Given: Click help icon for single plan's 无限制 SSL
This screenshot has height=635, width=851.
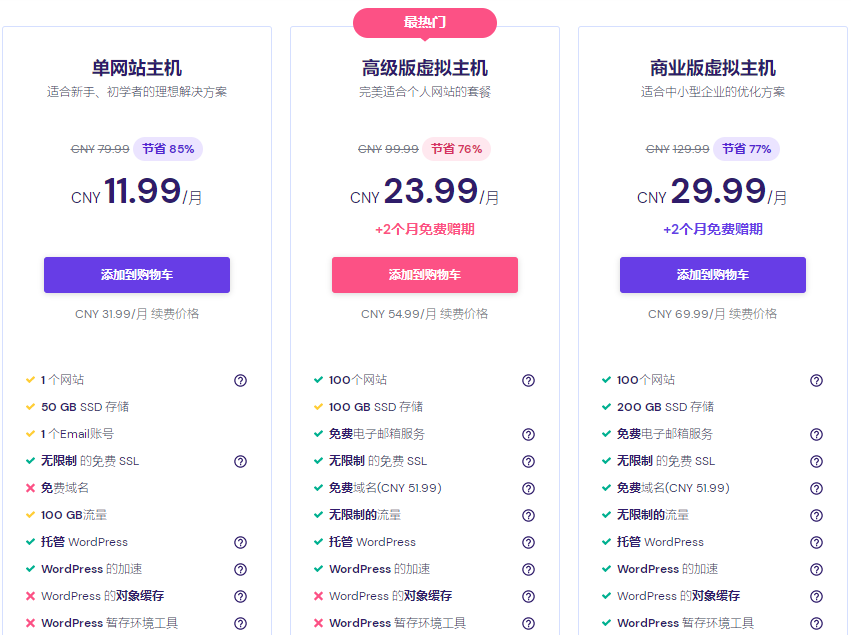Looking at the screenshot, I should (x=240, y=461).
